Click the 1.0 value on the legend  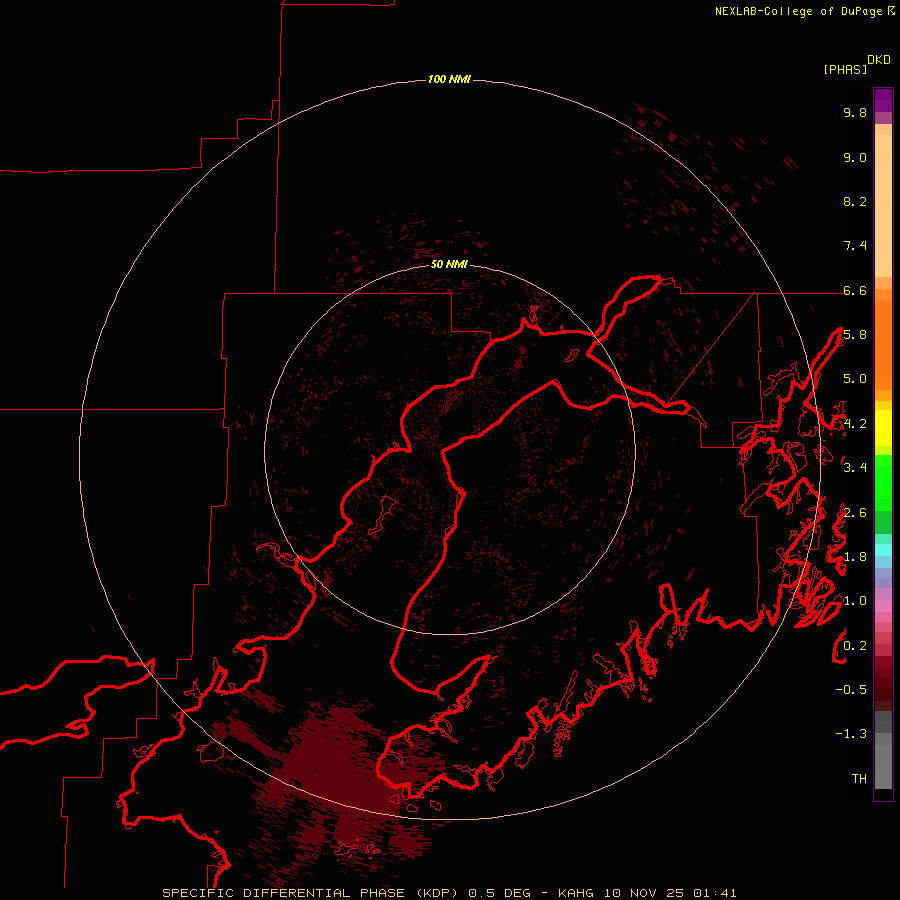pyautogui.click(x=855, y=601)
